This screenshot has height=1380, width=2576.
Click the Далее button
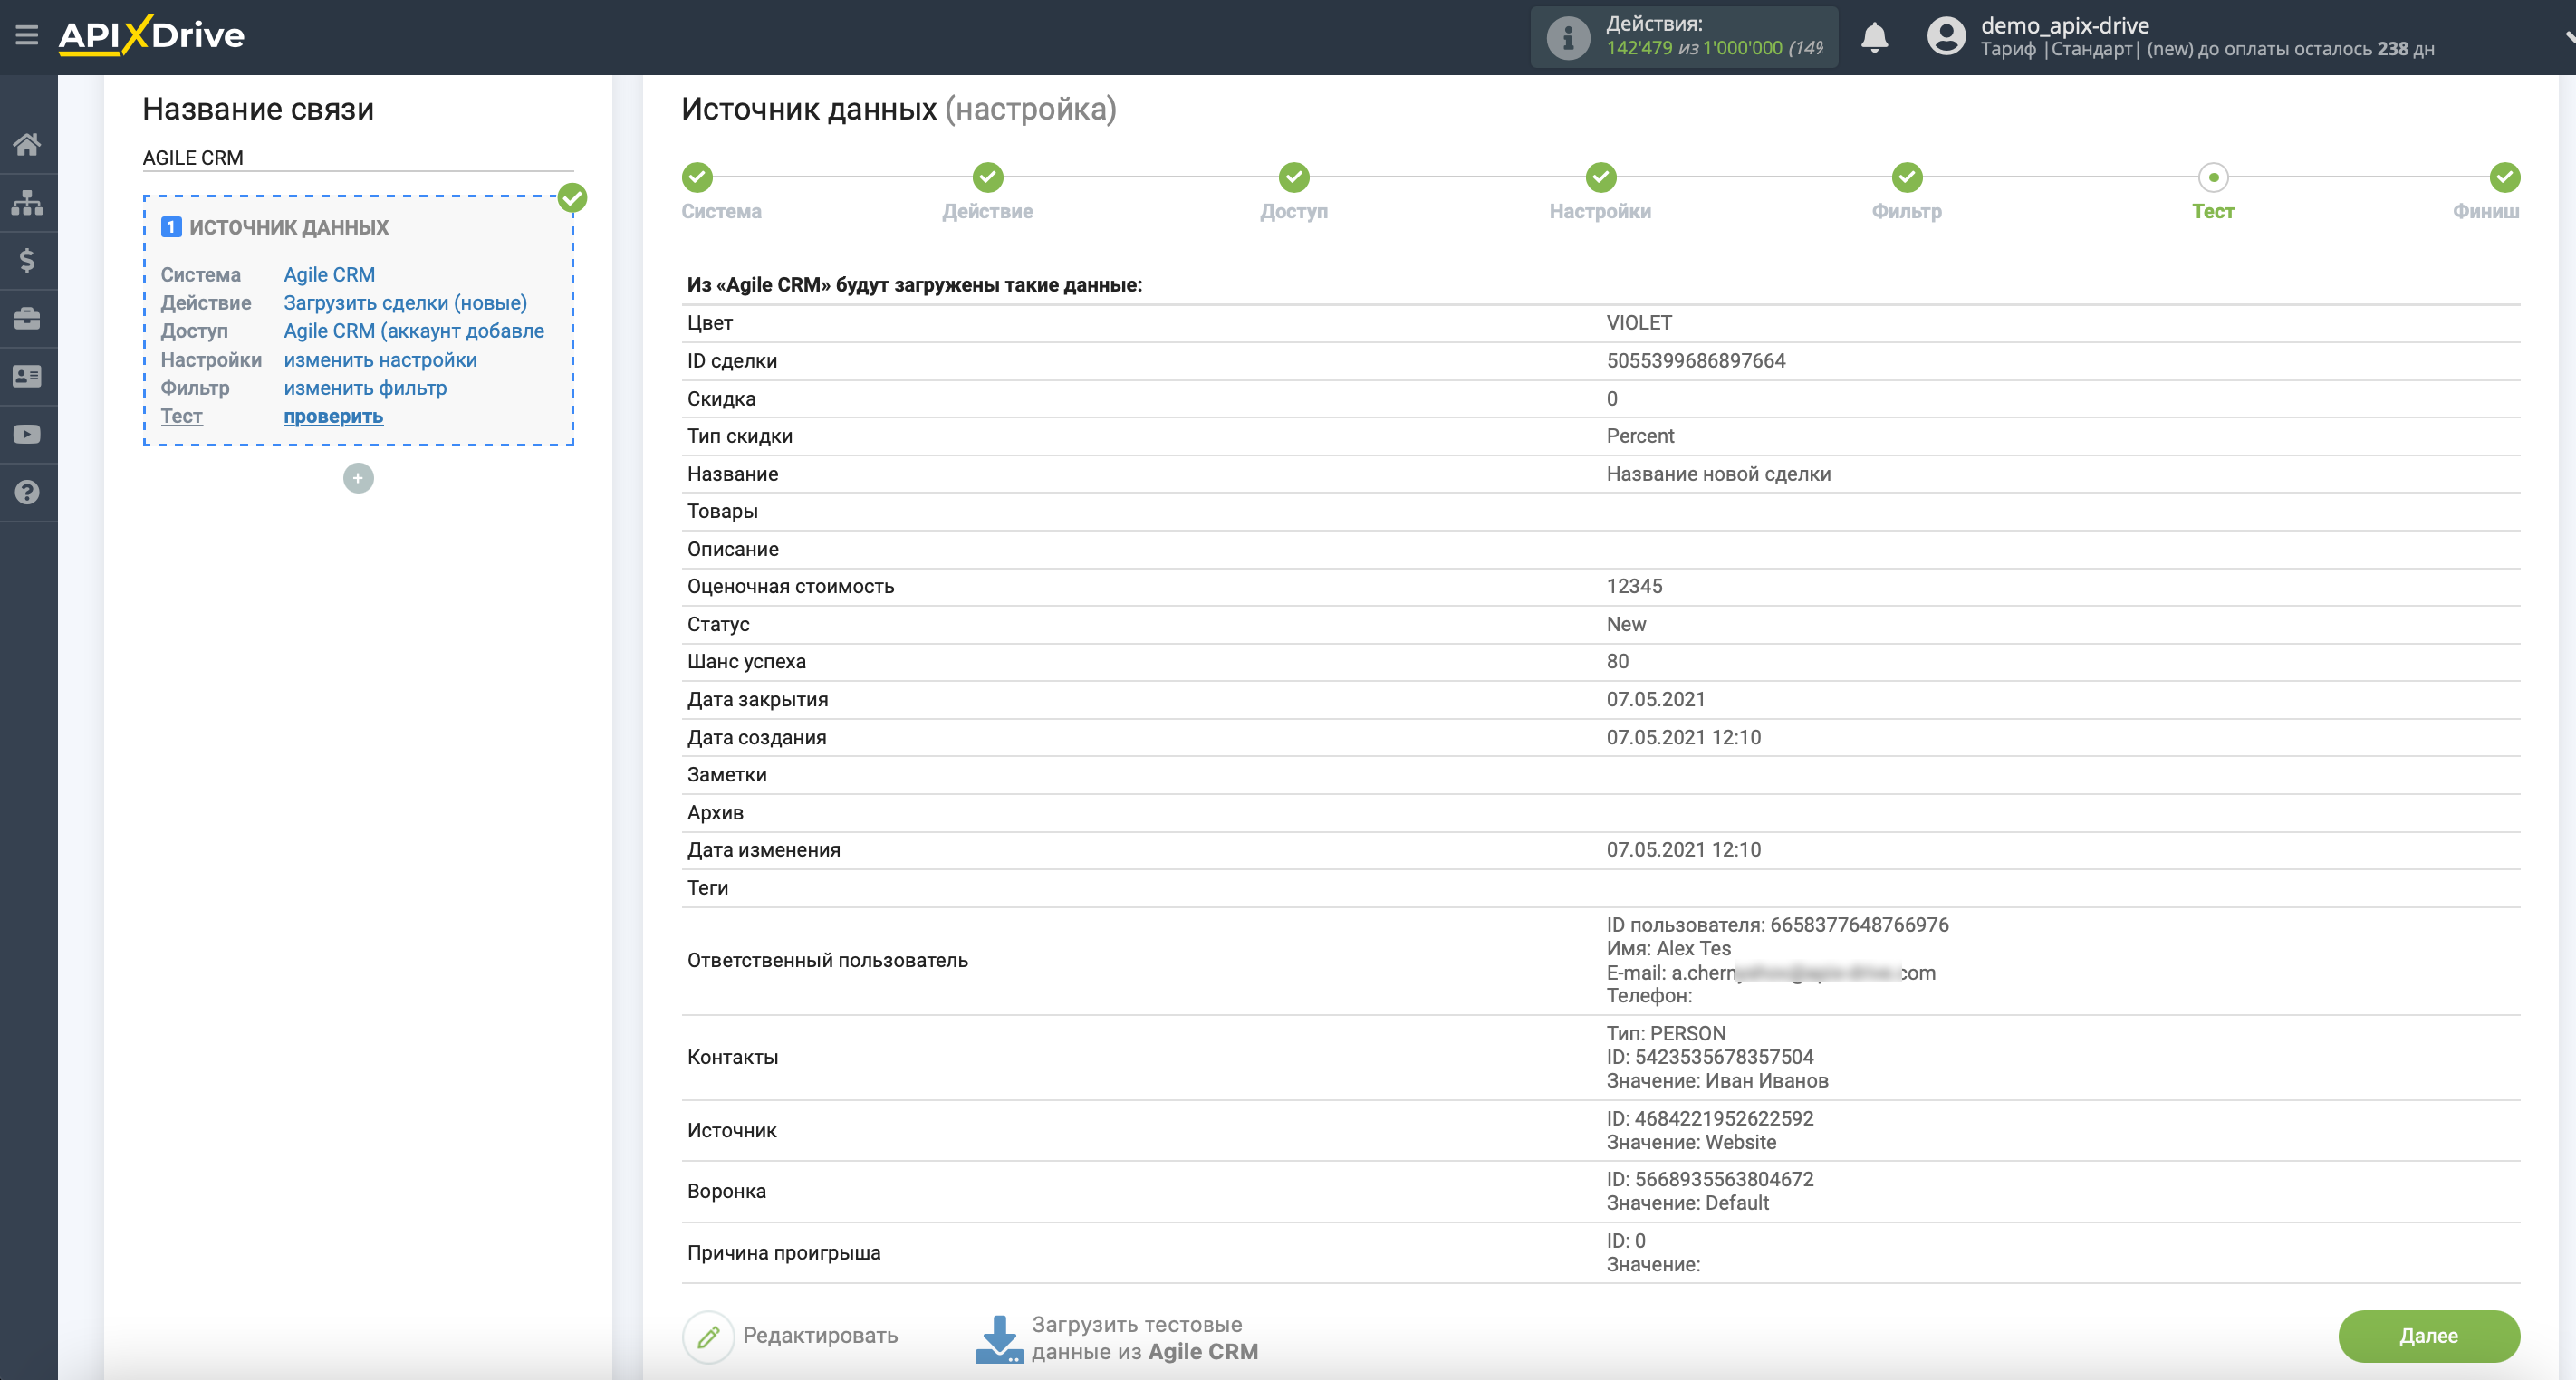pos(2428,1336)
